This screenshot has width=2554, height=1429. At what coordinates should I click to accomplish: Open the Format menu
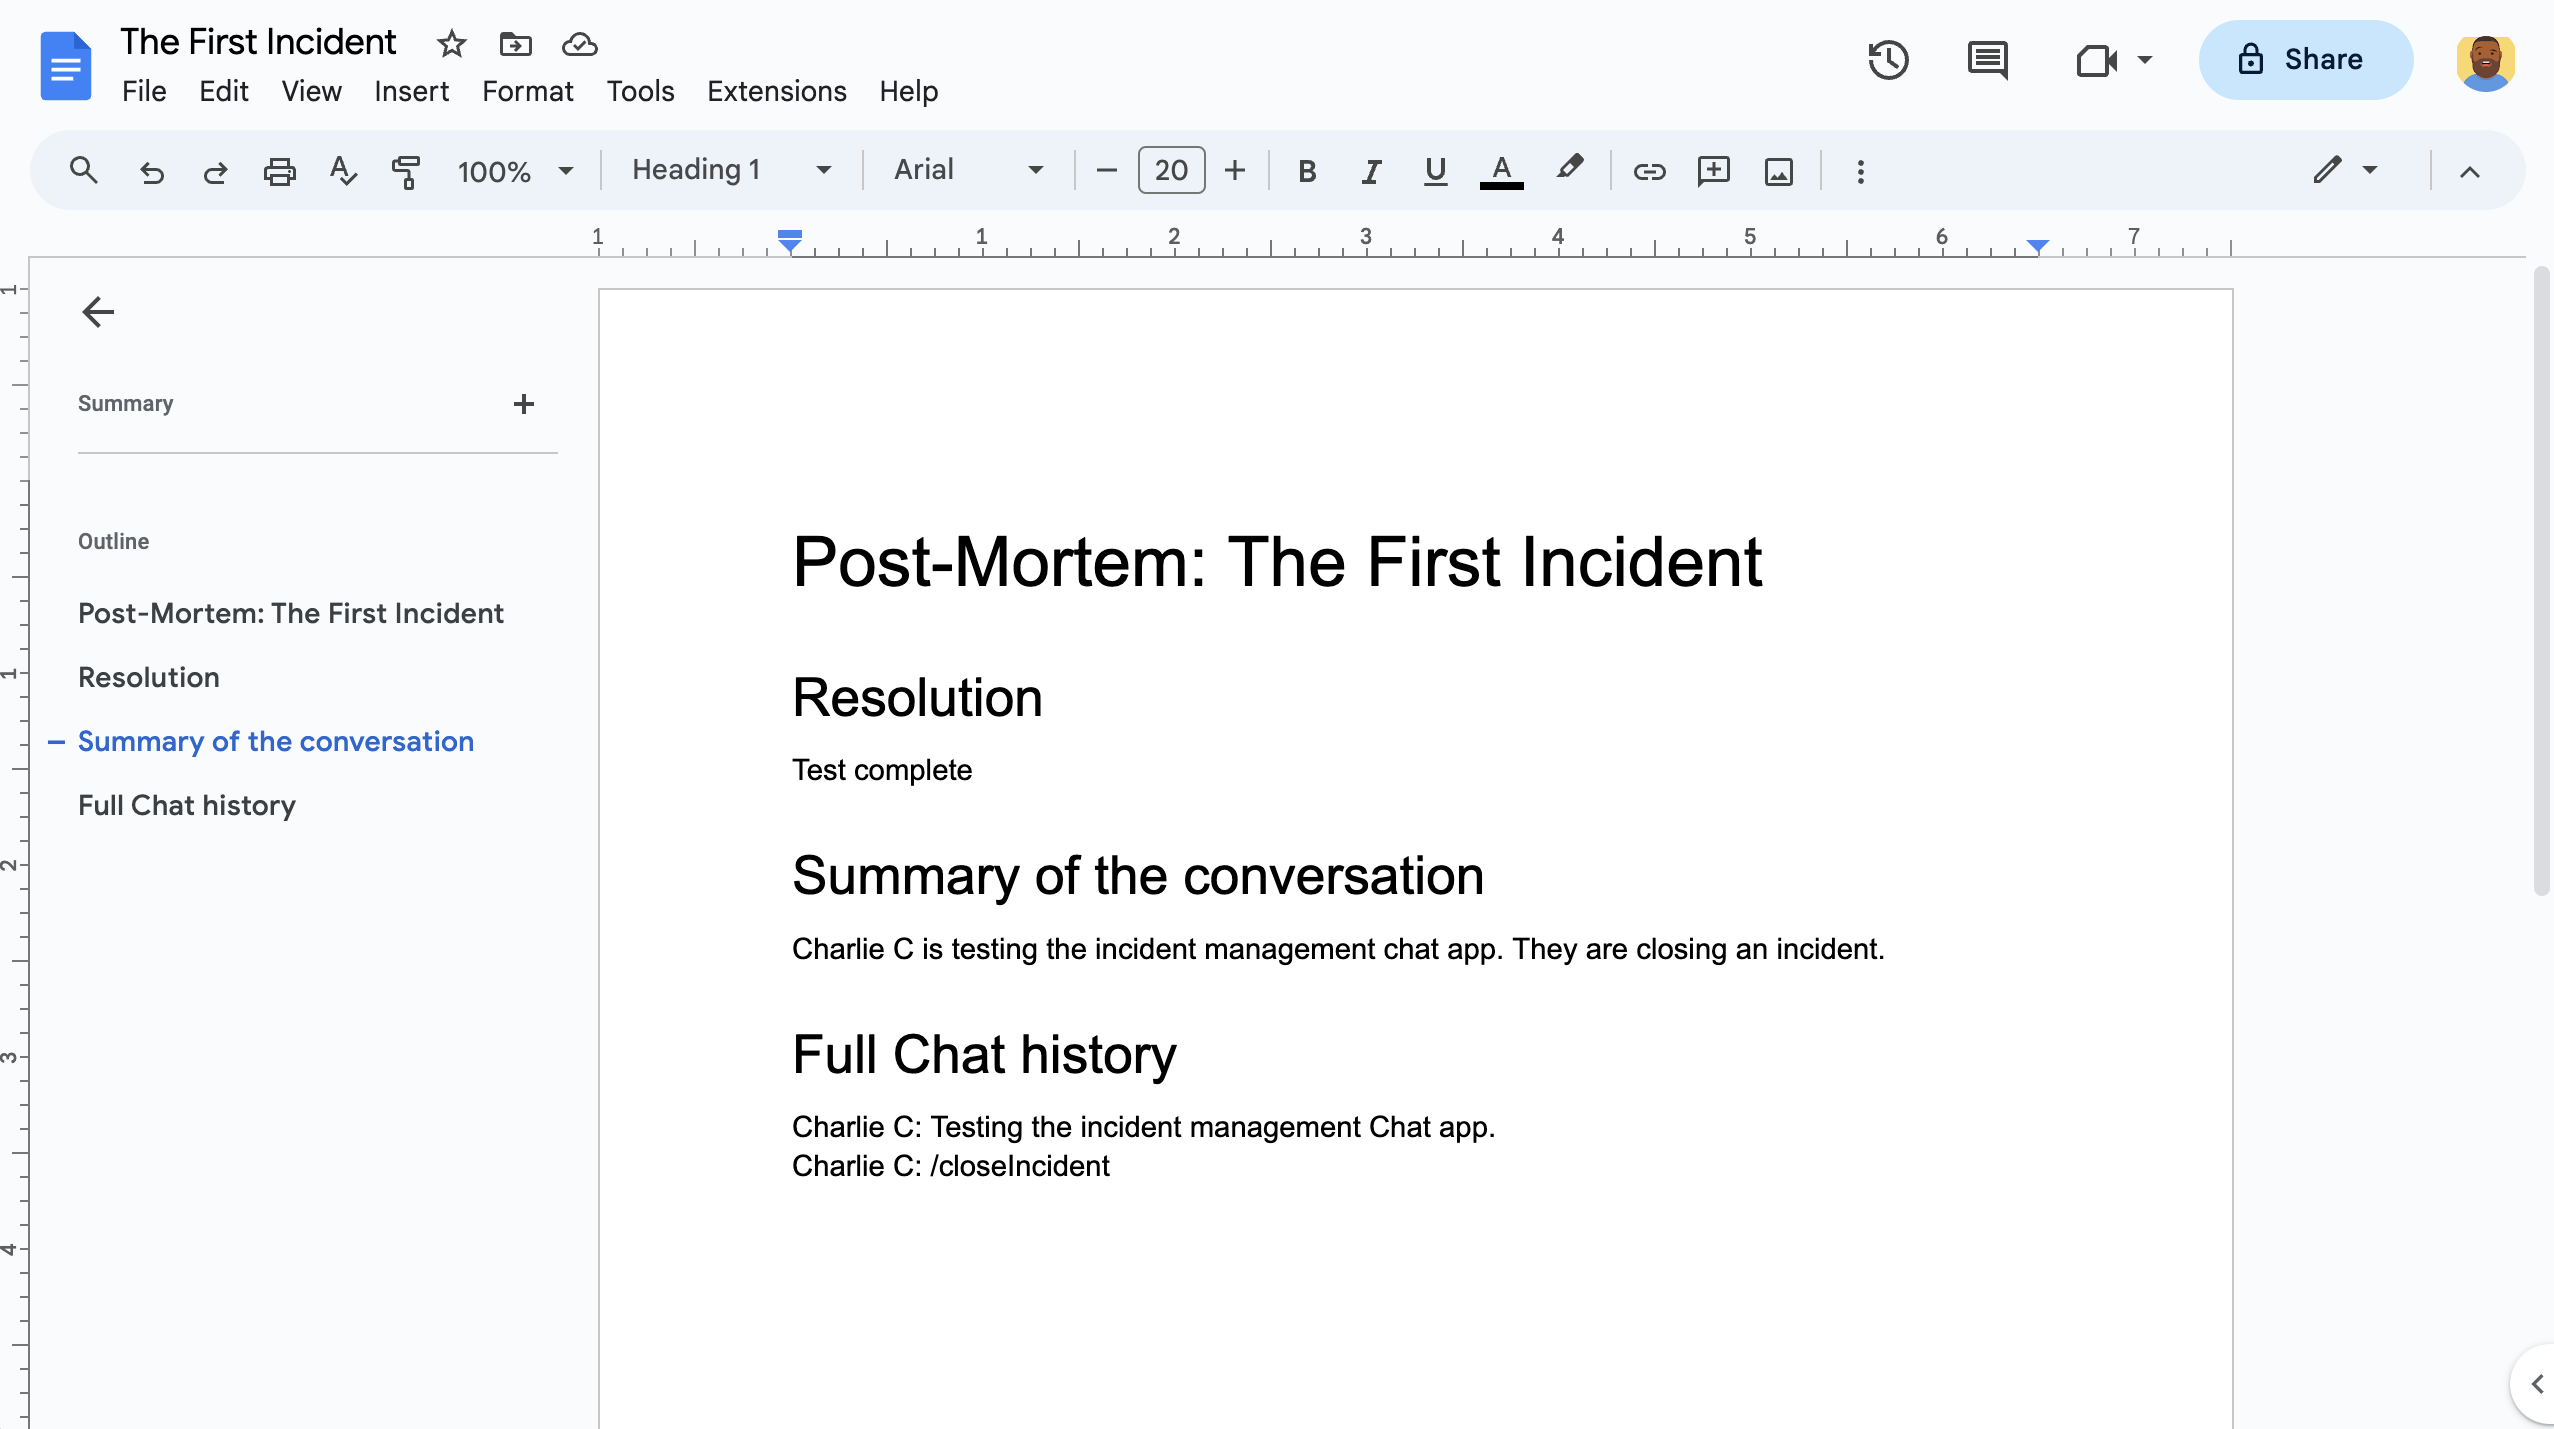526,89
